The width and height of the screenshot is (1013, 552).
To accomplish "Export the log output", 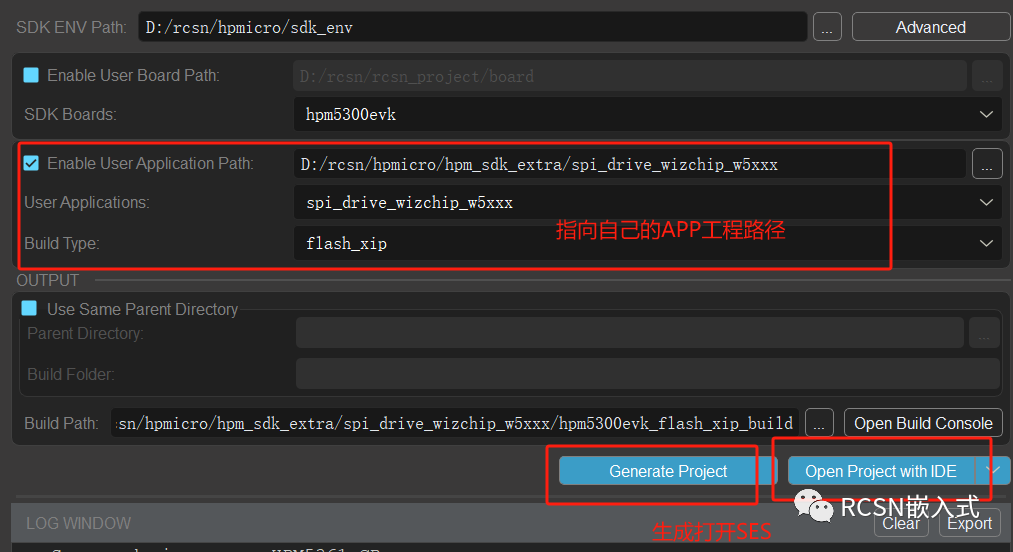I will [970, 523].
